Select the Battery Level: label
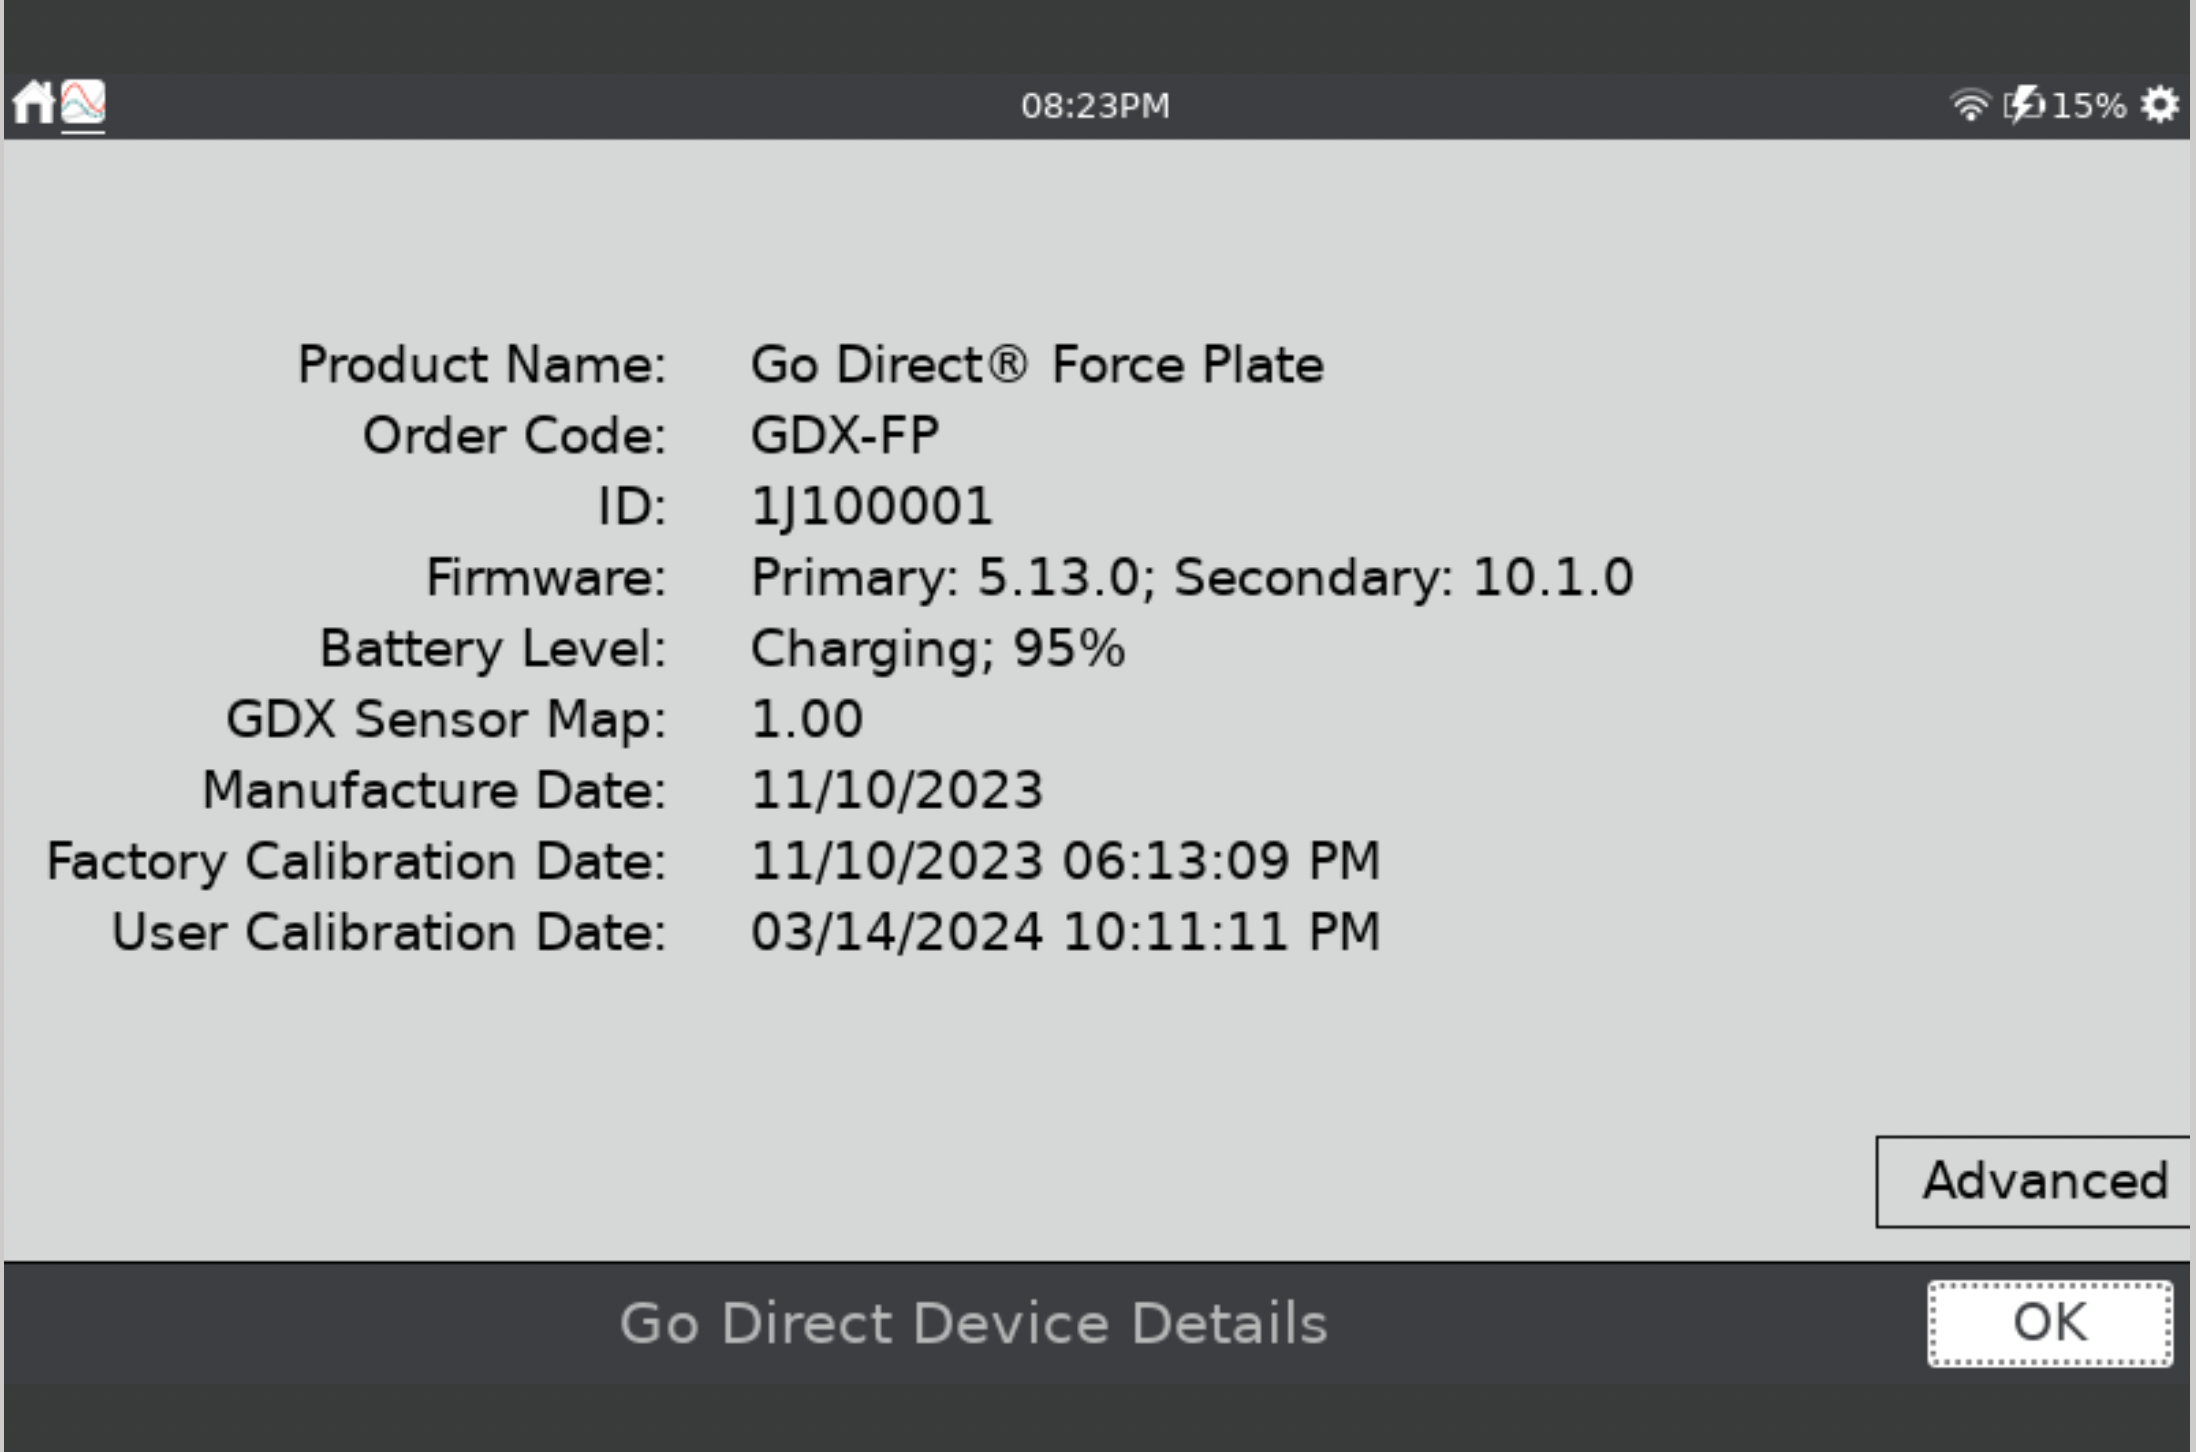Viewport: 2196px width, 1452px height. pos(493,648)
